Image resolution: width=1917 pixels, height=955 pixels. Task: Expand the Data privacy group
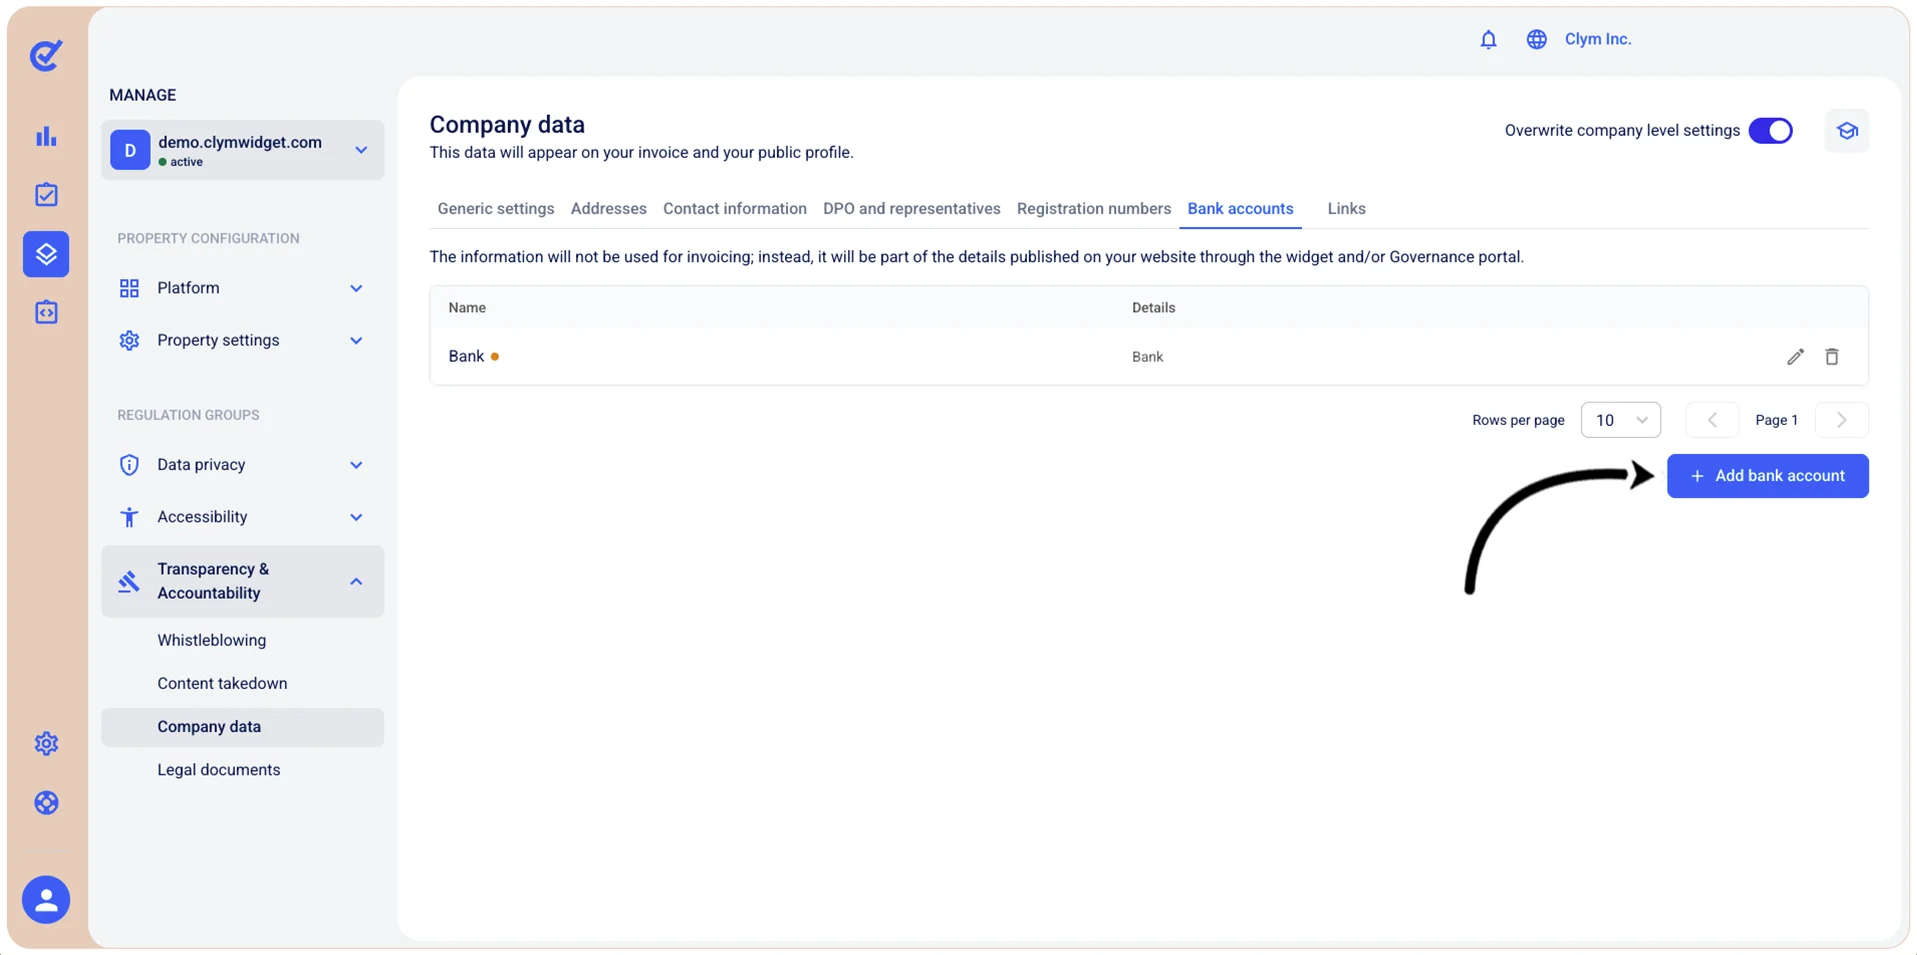[x=242, y=465]
